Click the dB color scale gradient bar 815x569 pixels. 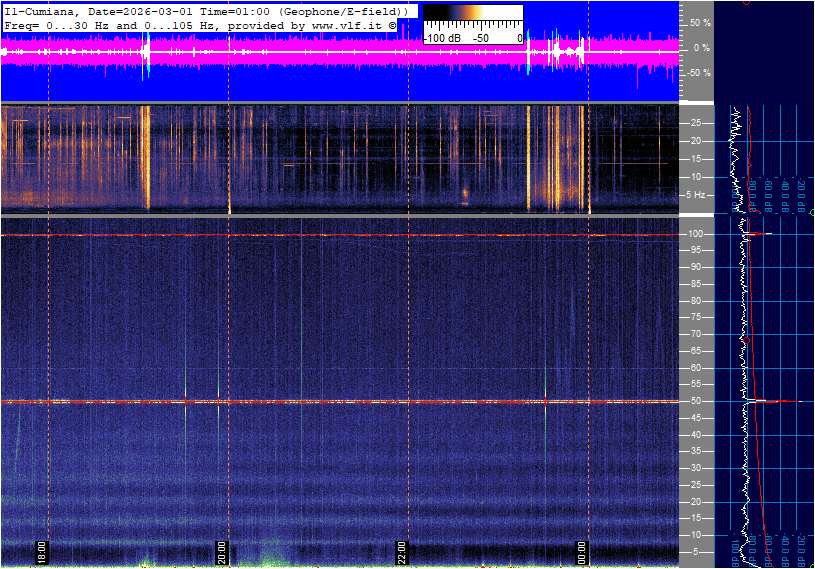click(x=472, y=19)
